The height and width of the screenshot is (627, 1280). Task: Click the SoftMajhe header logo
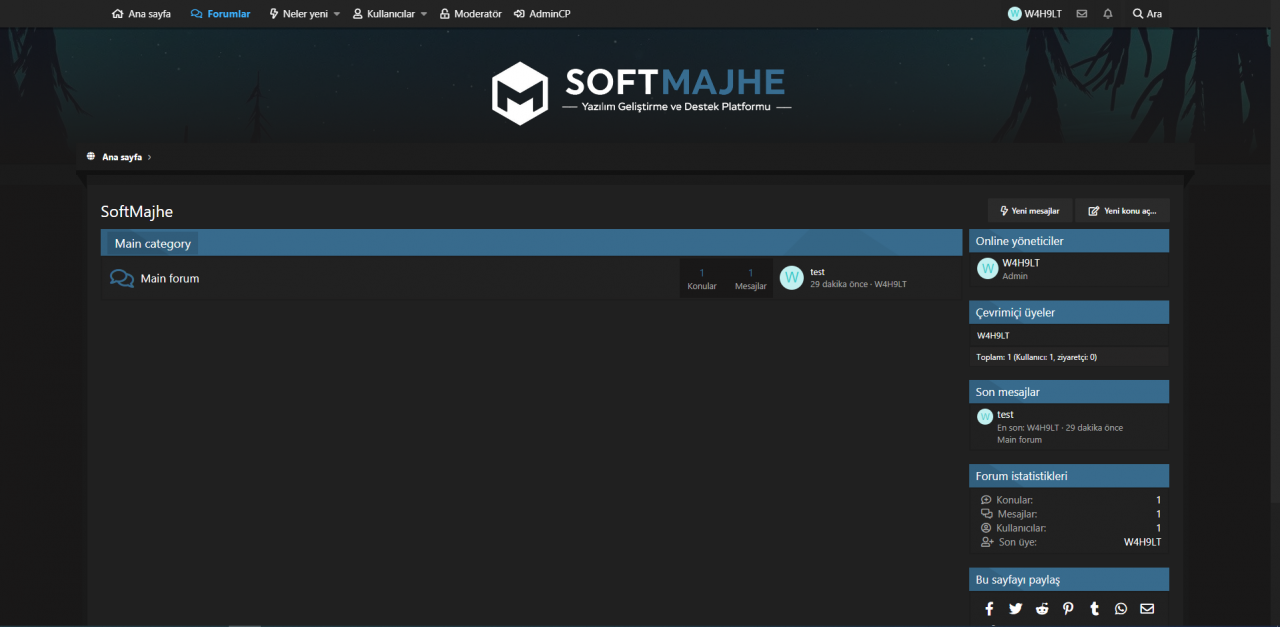point(640,93)
